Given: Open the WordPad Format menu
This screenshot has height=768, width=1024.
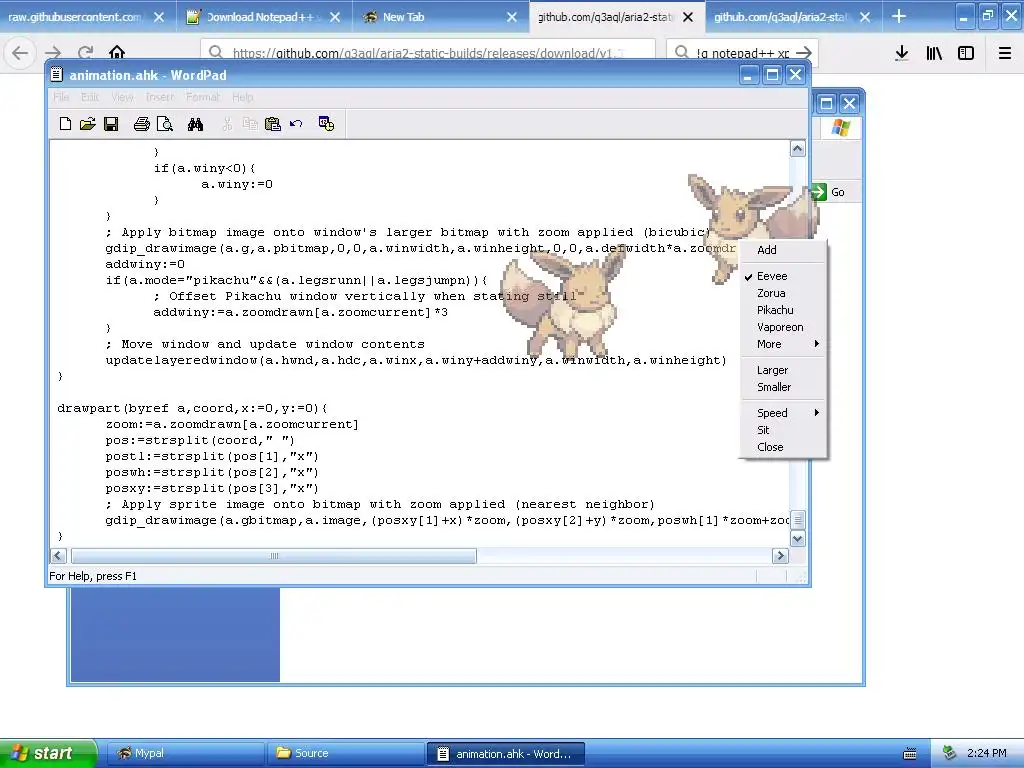Looking at the screenshot, I should (x=203, y=97).
